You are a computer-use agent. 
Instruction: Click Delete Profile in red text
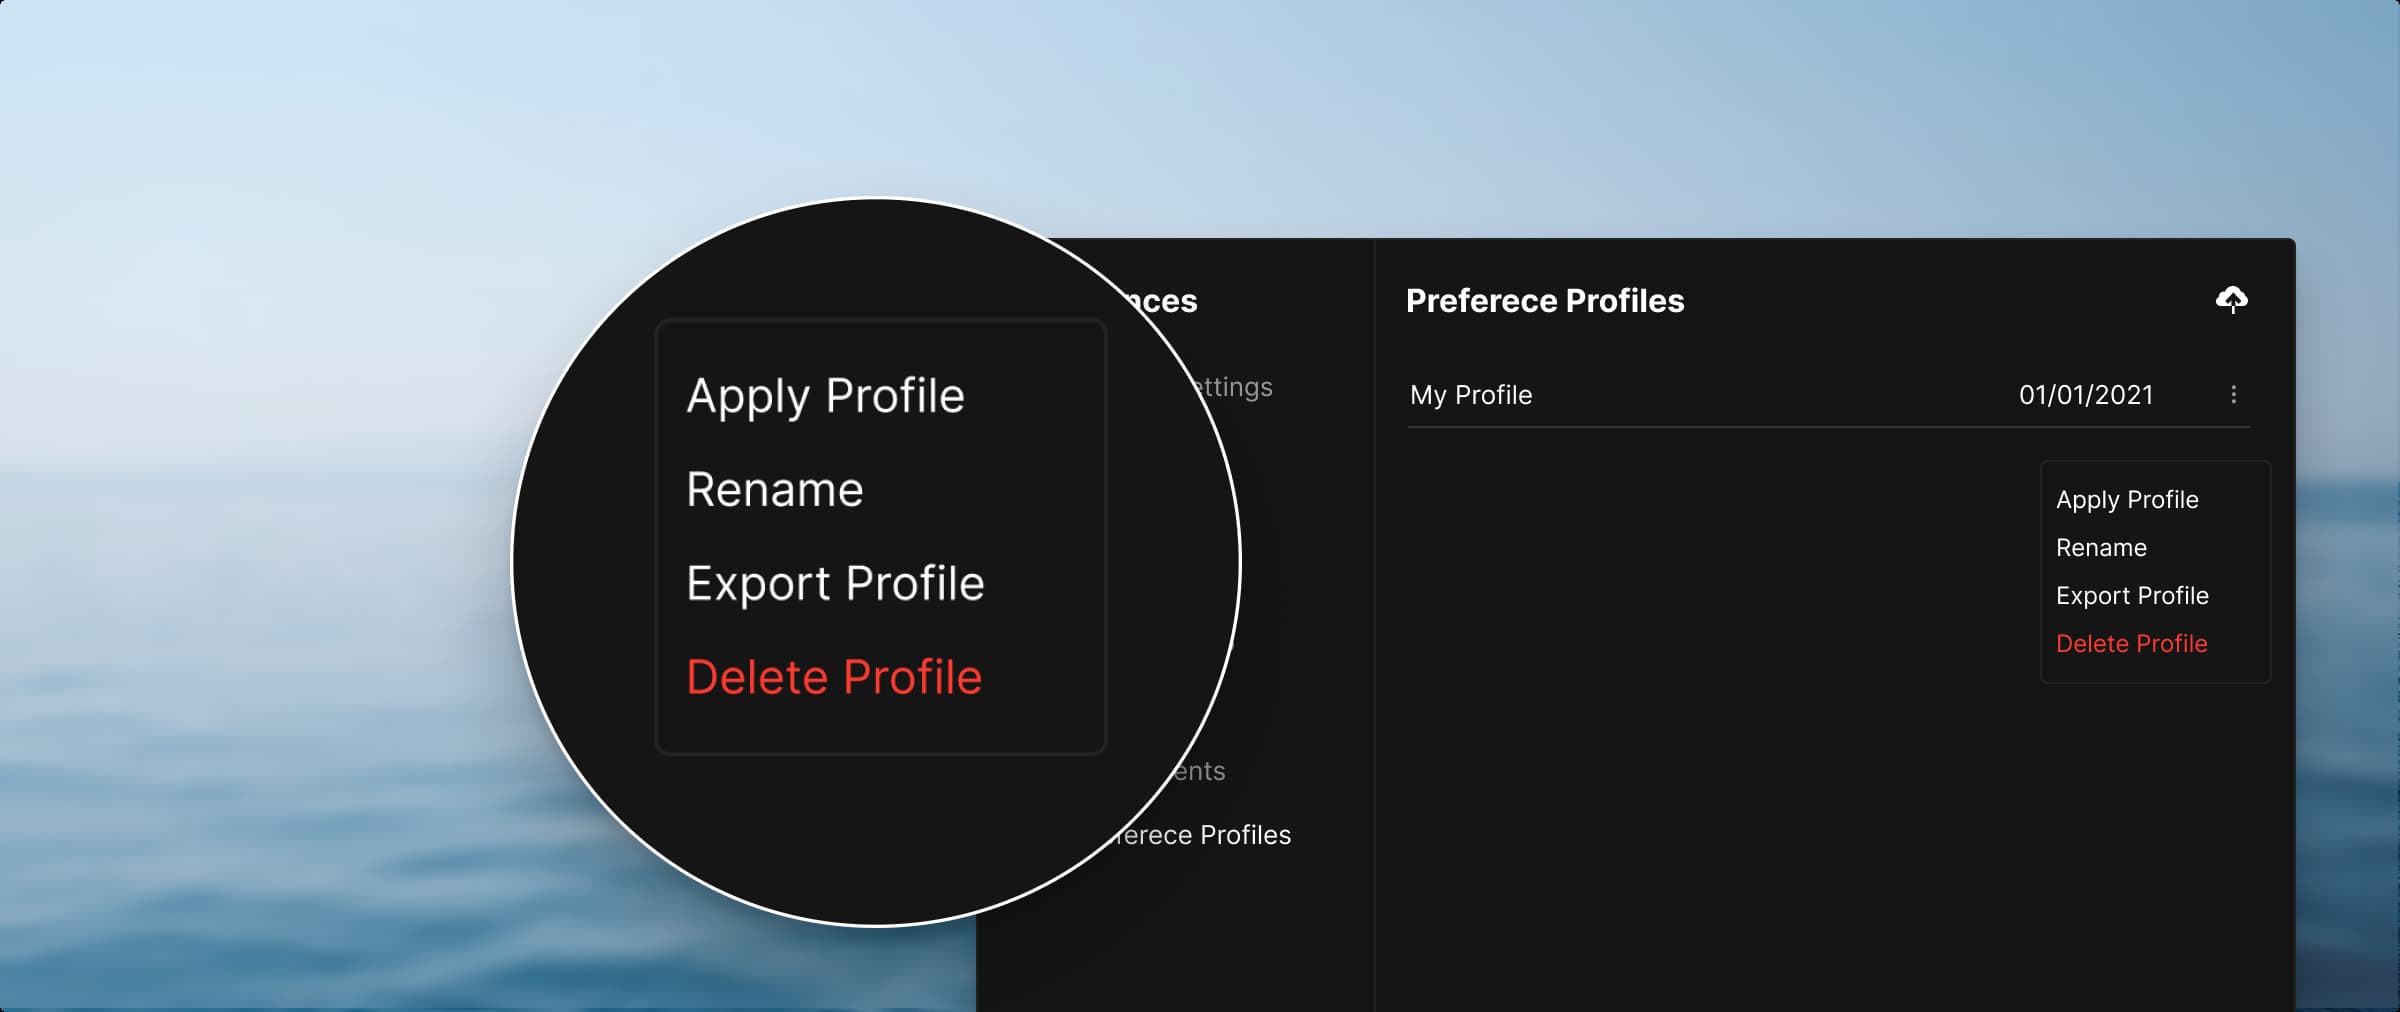(x=2132, y=643)
